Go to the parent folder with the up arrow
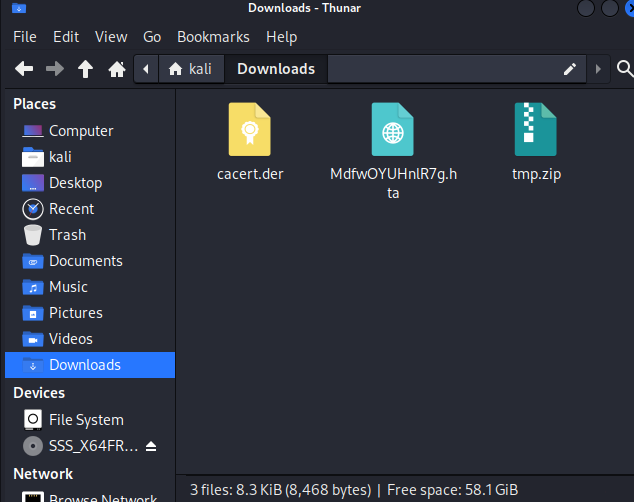The height and width of the screenshot is (502, 634). pos(85,69)
